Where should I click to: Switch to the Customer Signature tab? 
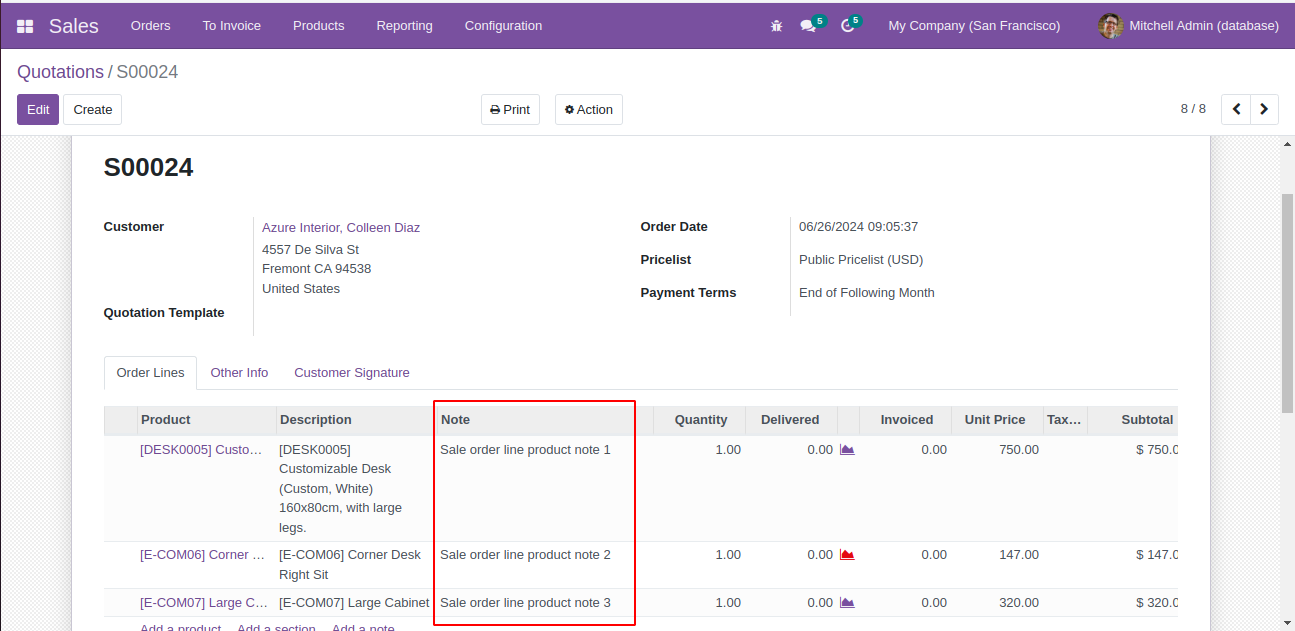click(351, 373)
